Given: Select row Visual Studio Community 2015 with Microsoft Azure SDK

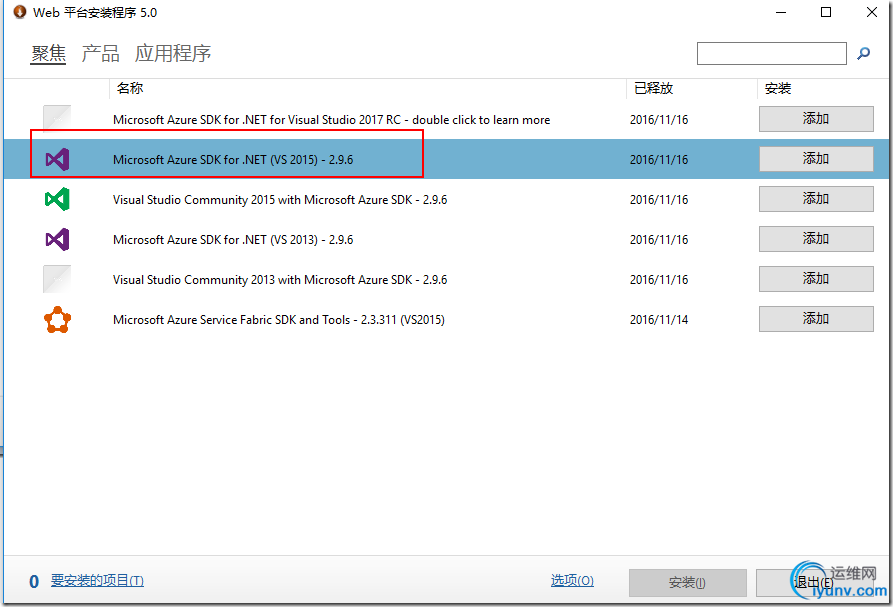Looking at the screenshot, I should coord(446,199).
